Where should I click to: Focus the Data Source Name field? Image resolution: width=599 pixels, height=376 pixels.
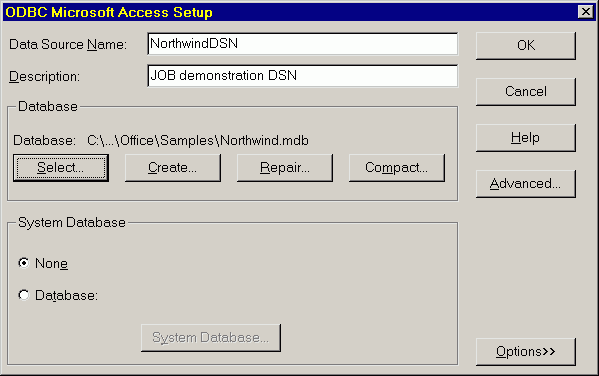point(303,44)
